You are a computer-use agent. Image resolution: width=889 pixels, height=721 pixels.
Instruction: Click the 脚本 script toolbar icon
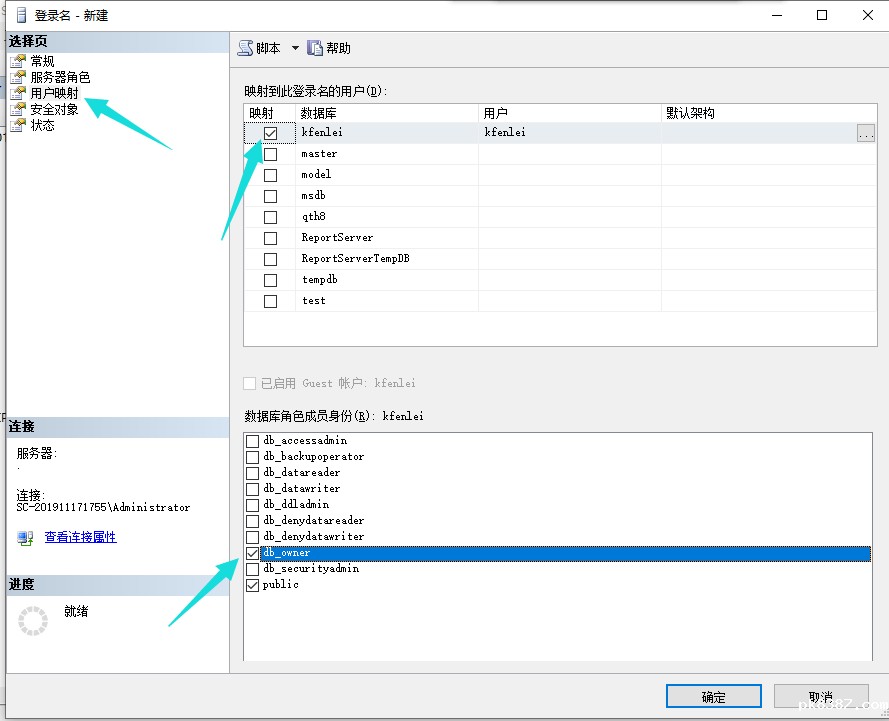tap(245, 48)
